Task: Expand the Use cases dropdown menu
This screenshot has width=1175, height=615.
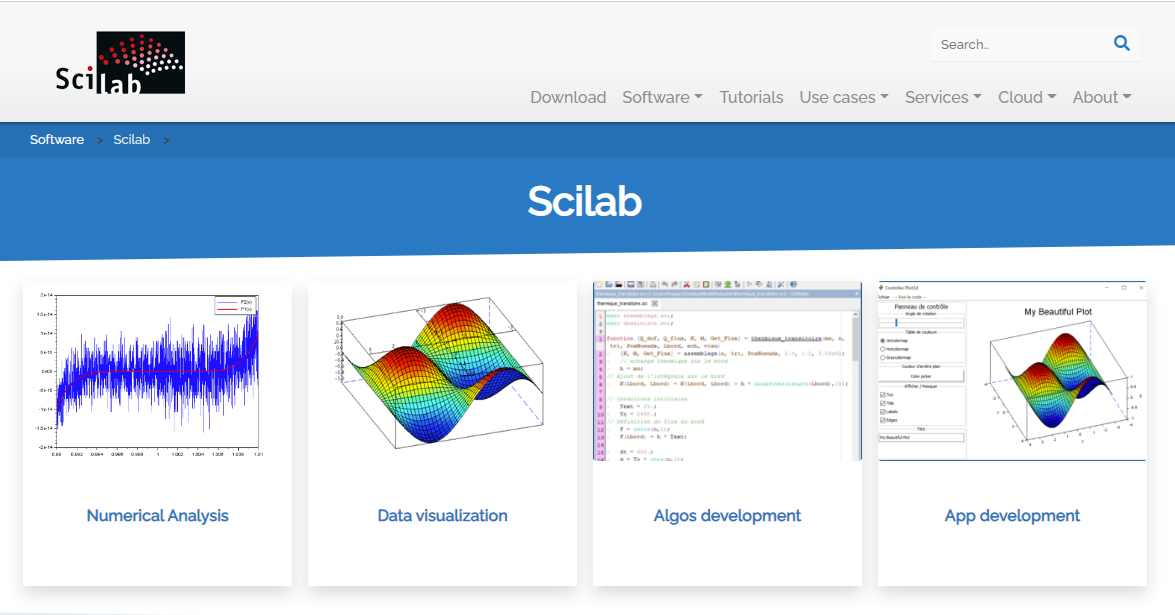Action: pyautogui.click(x=844, y=97)
